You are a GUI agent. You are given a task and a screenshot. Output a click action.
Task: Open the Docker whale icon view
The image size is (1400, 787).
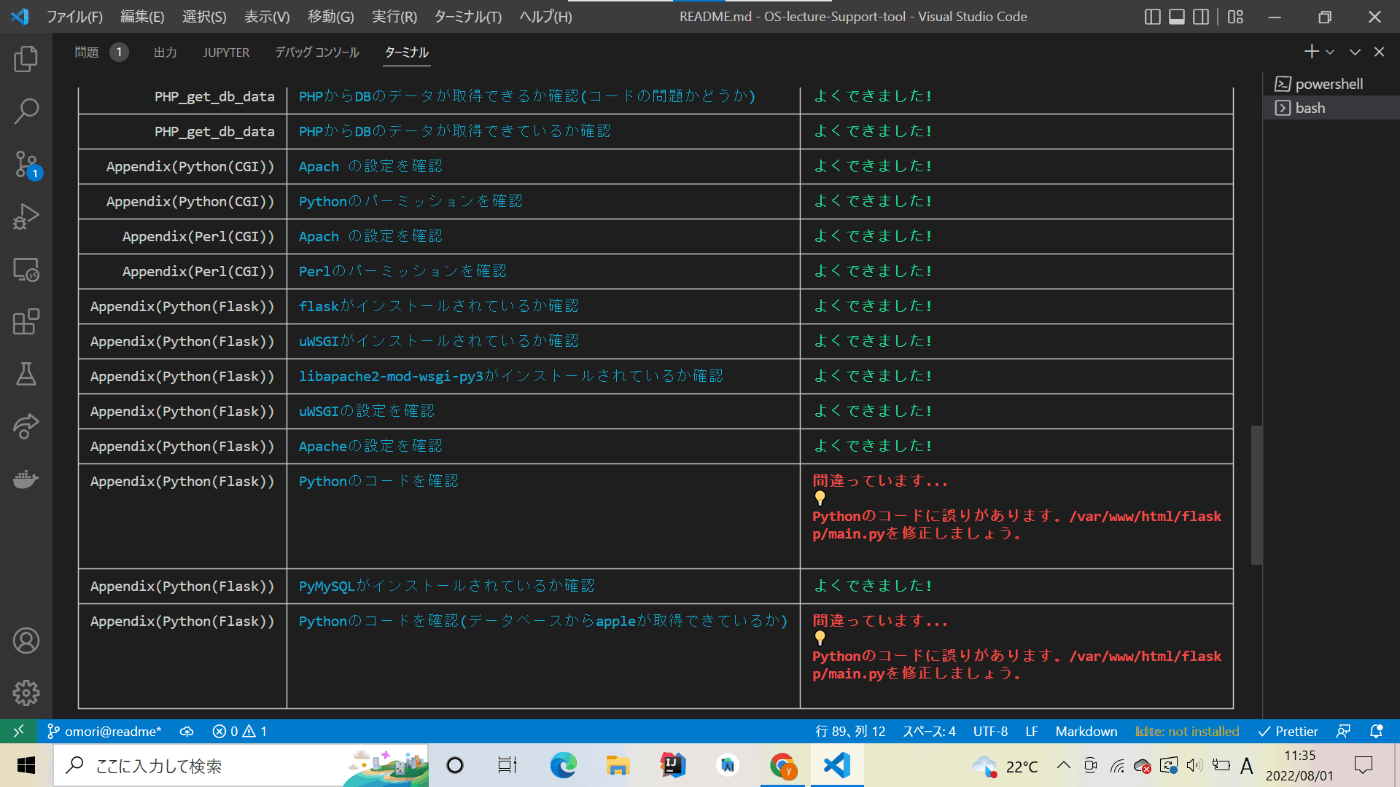pyautogui.click(x=25, y=479)
